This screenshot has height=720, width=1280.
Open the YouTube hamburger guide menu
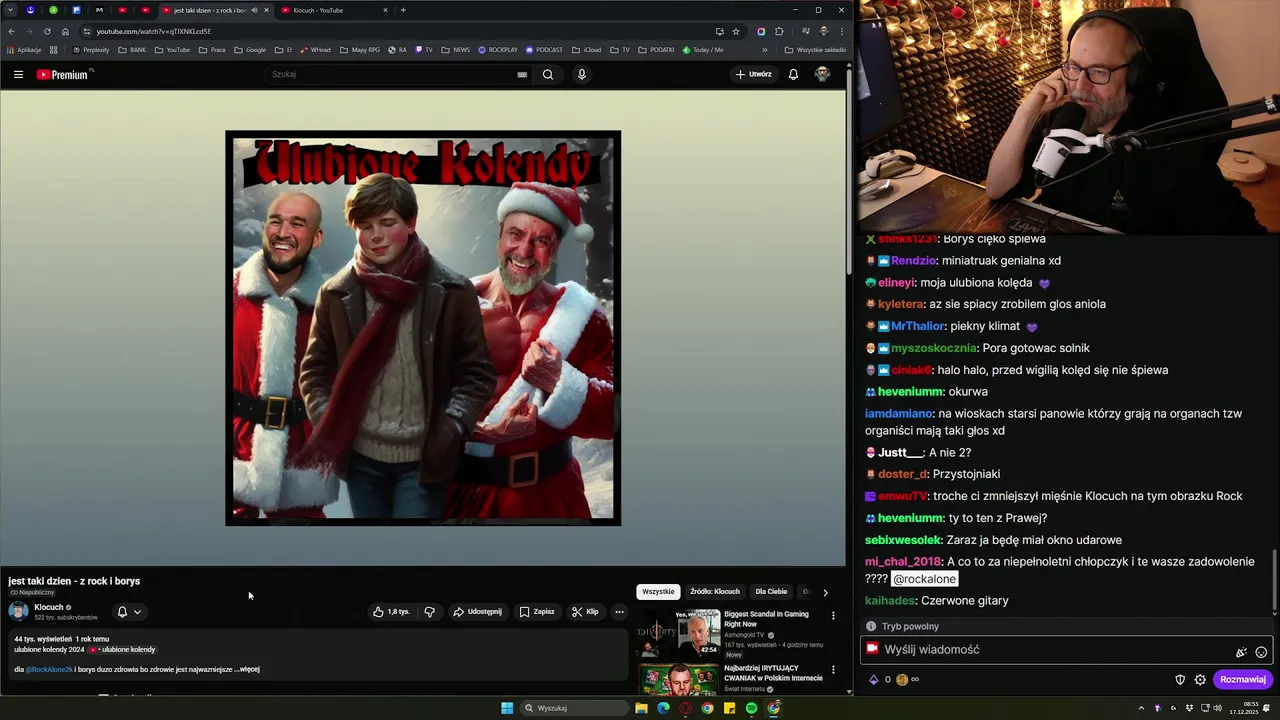pos(18,74)
